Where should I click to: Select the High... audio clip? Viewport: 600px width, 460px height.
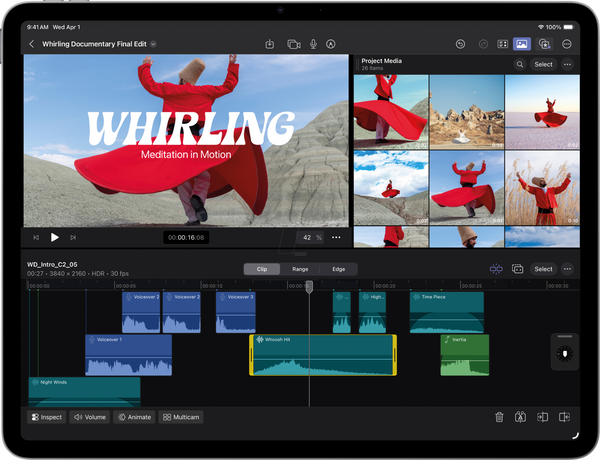pos(372,312)
